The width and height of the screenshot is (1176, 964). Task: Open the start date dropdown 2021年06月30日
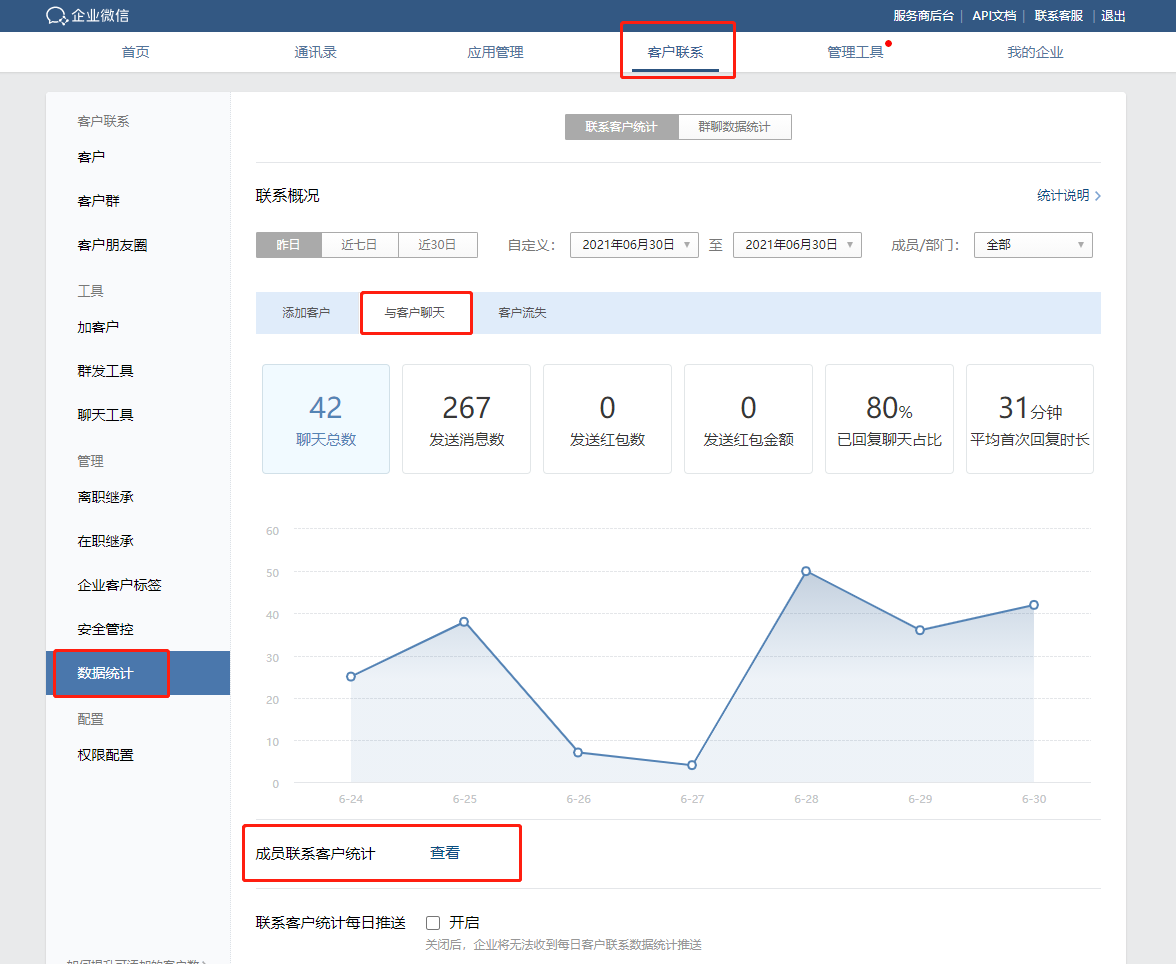(x=633, y=244)
